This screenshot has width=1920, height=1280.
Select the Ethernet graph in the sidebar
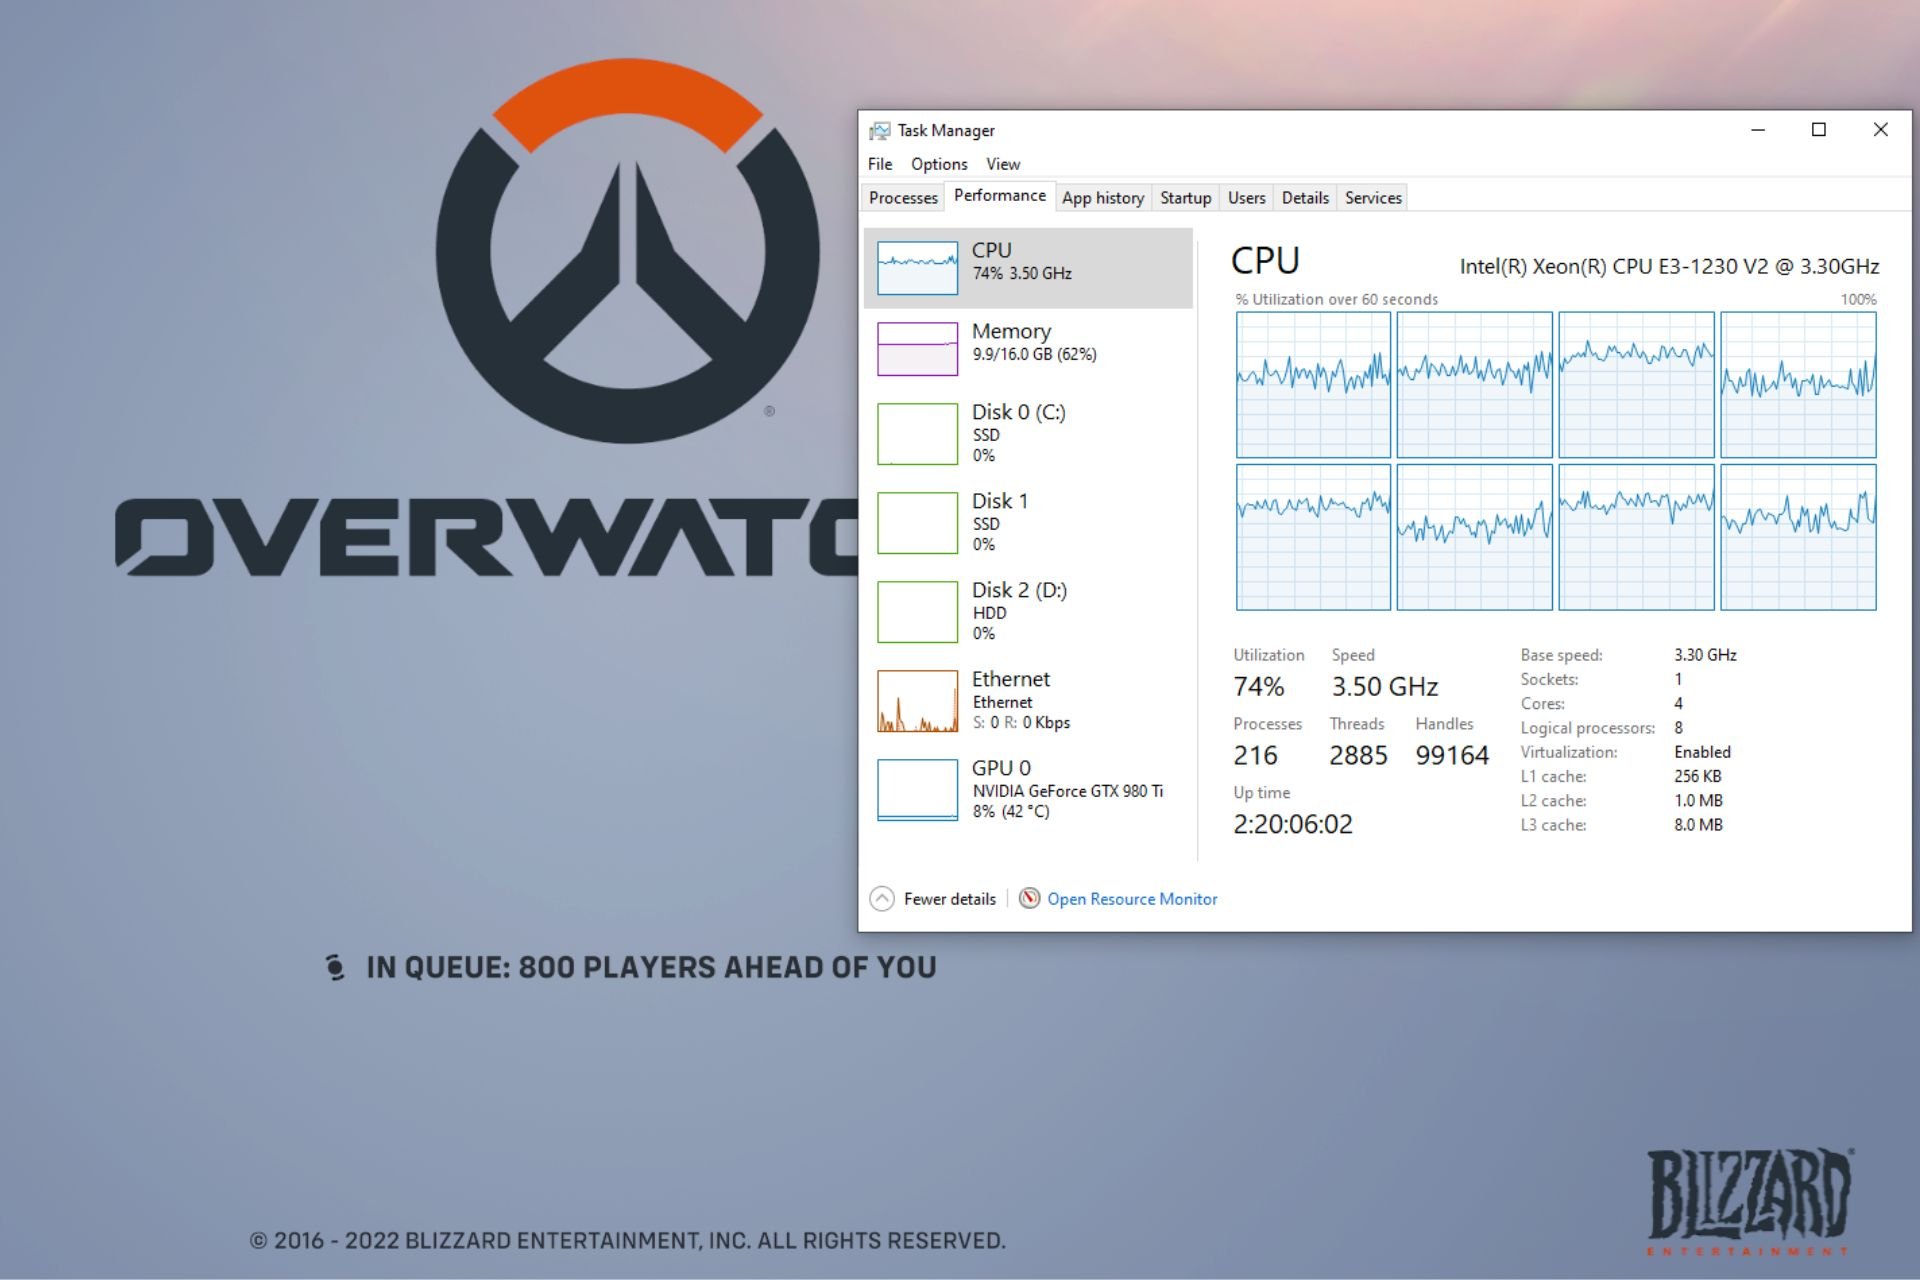917,701
